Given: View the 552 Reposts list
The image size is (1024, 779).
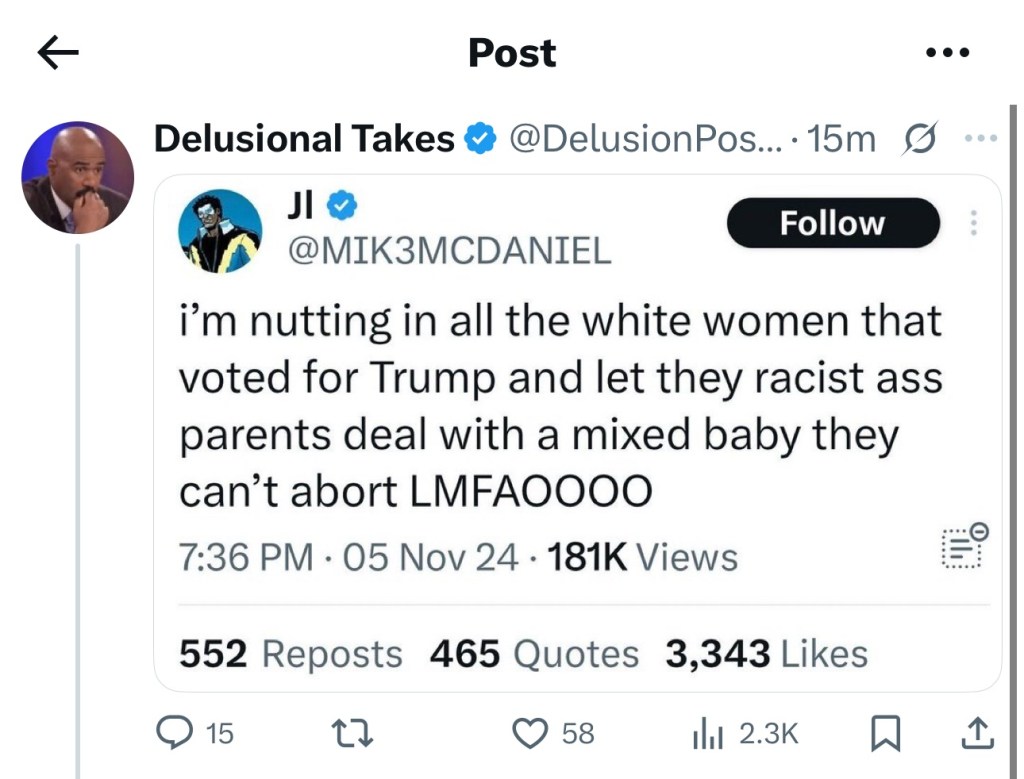Looking at the screenshot, I should (x=290, y=654).
